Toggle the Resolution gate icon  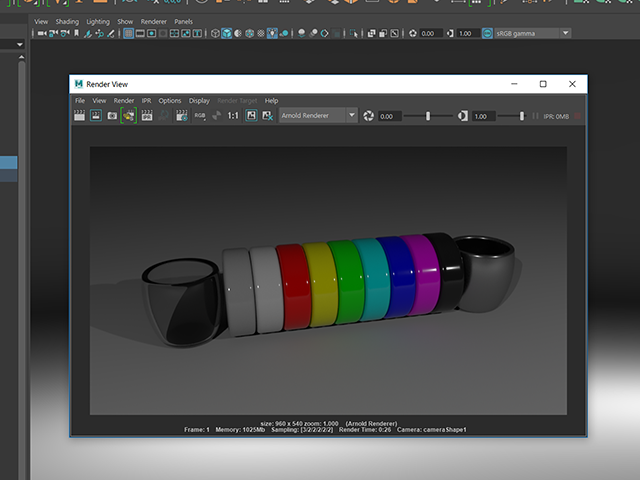pyautogui.click(x=151, y=33)
